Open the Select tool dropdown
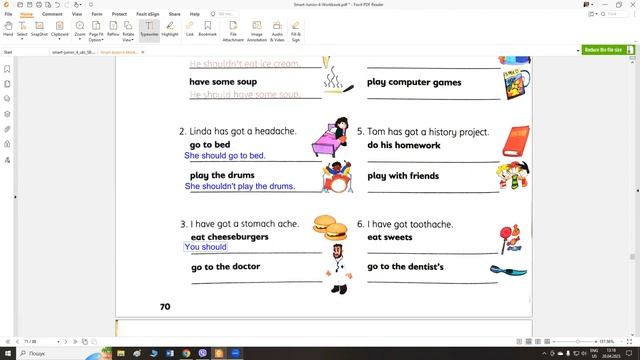The width and height of the screenshot is (640, 360). tap(22, 39)
